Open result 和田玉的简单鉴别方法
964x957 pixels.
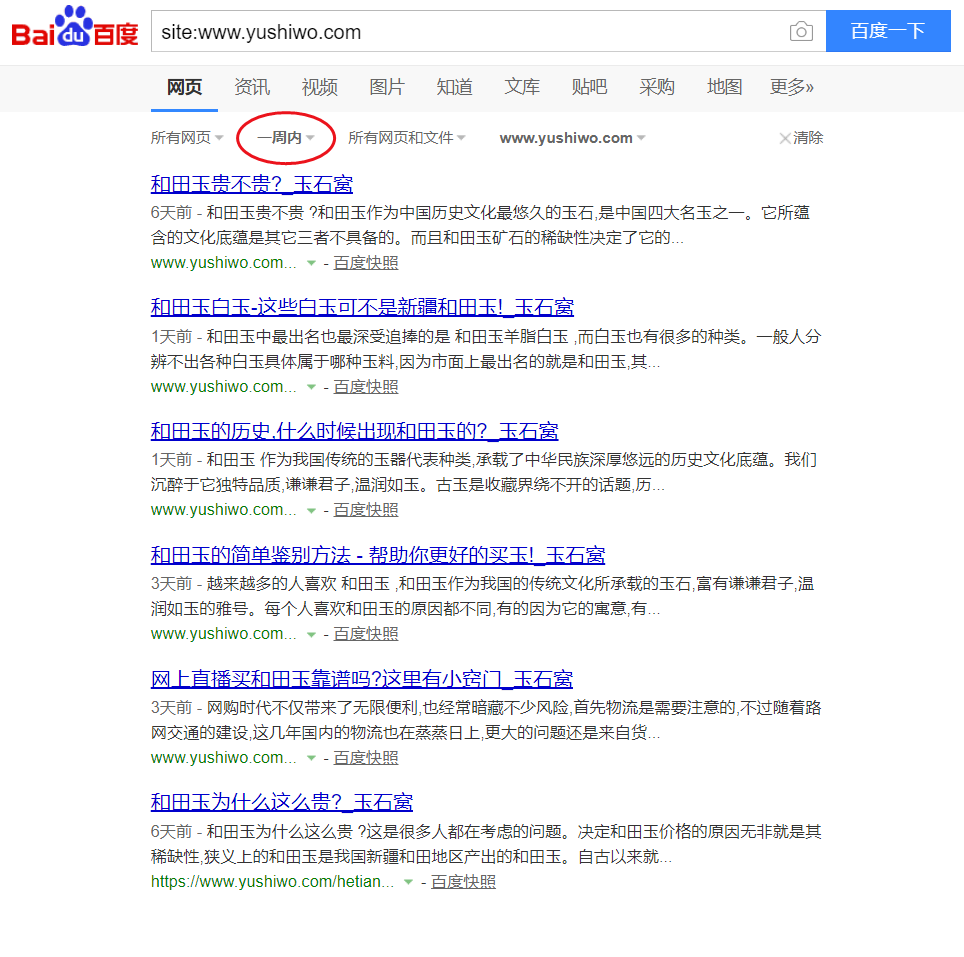(377, 555)
